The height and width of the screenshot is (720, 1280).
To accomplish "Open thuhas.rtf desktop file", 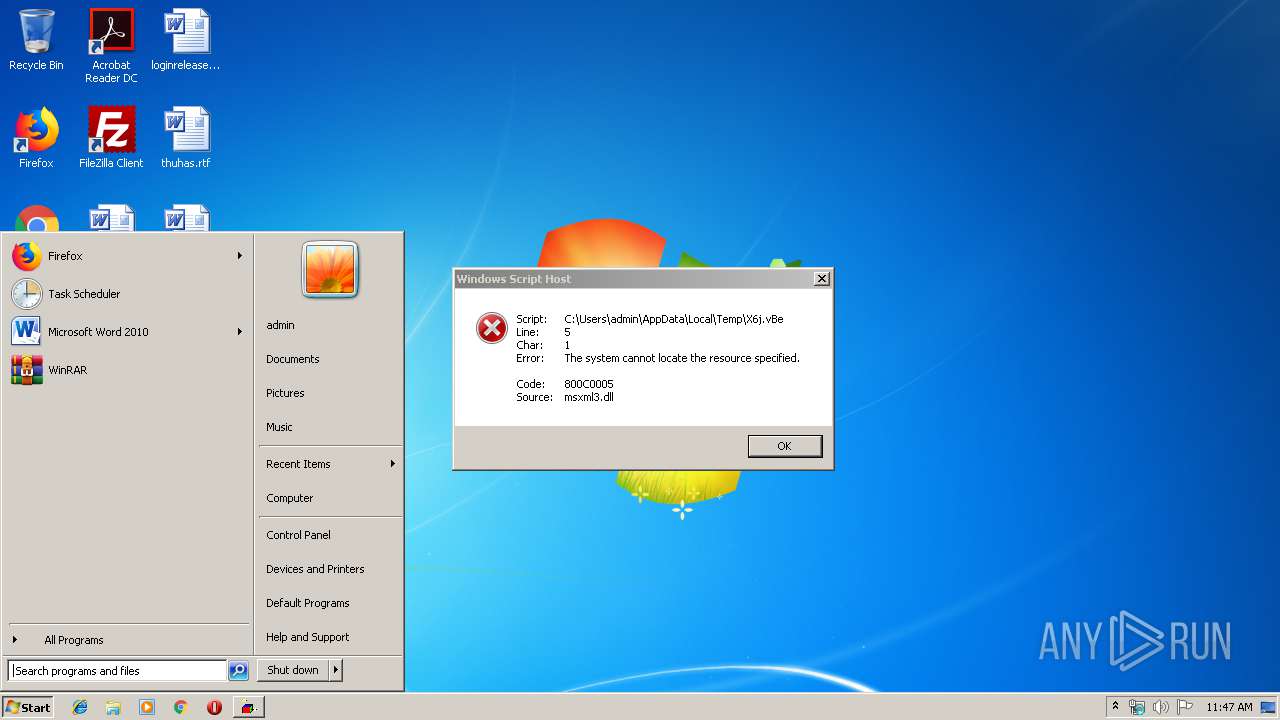I will pos(186,138).
